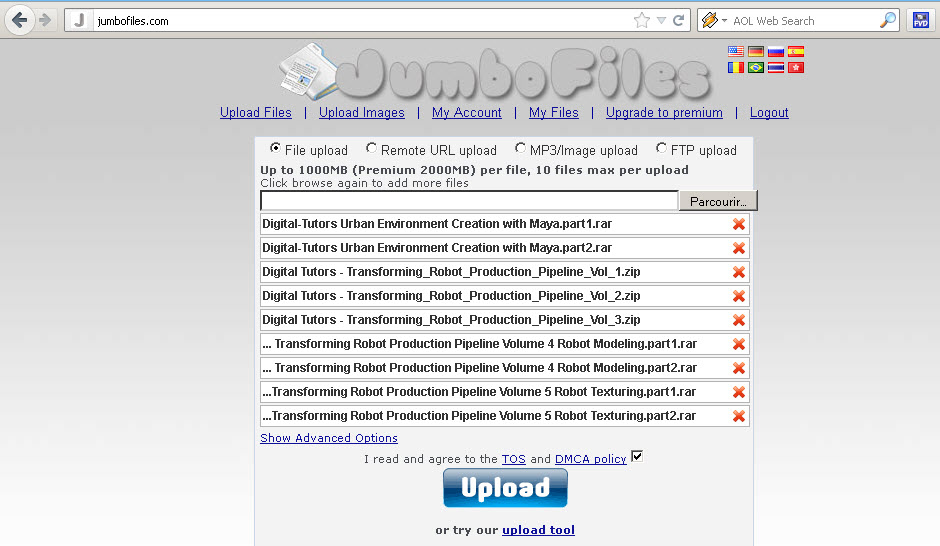Click the file path input field
The height and width of the screenshot is (546, 940).
[x=469, y=201]
